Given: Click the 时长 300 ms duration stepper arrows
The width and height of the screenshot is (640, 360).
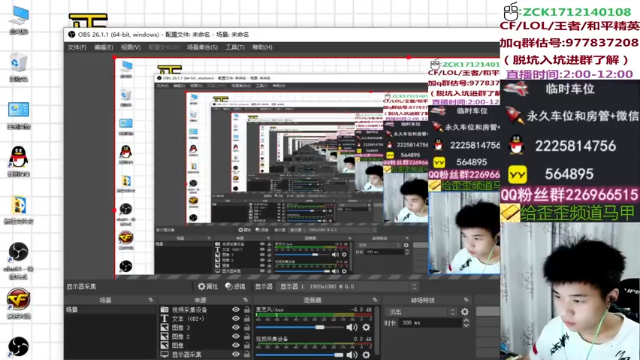Looking at the screenshot, I should 466,323.
